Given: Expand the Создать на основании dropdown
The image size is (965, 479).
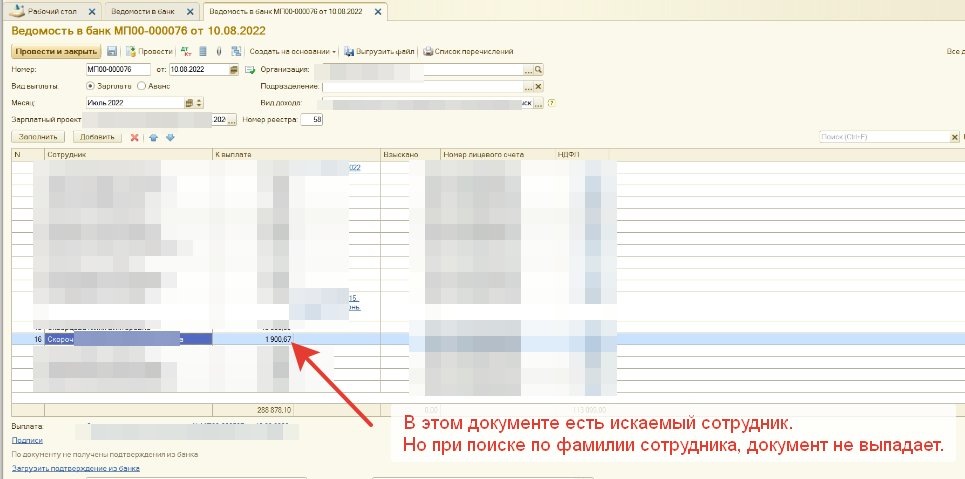Looking at the screenshot, I should coord(293,51).
